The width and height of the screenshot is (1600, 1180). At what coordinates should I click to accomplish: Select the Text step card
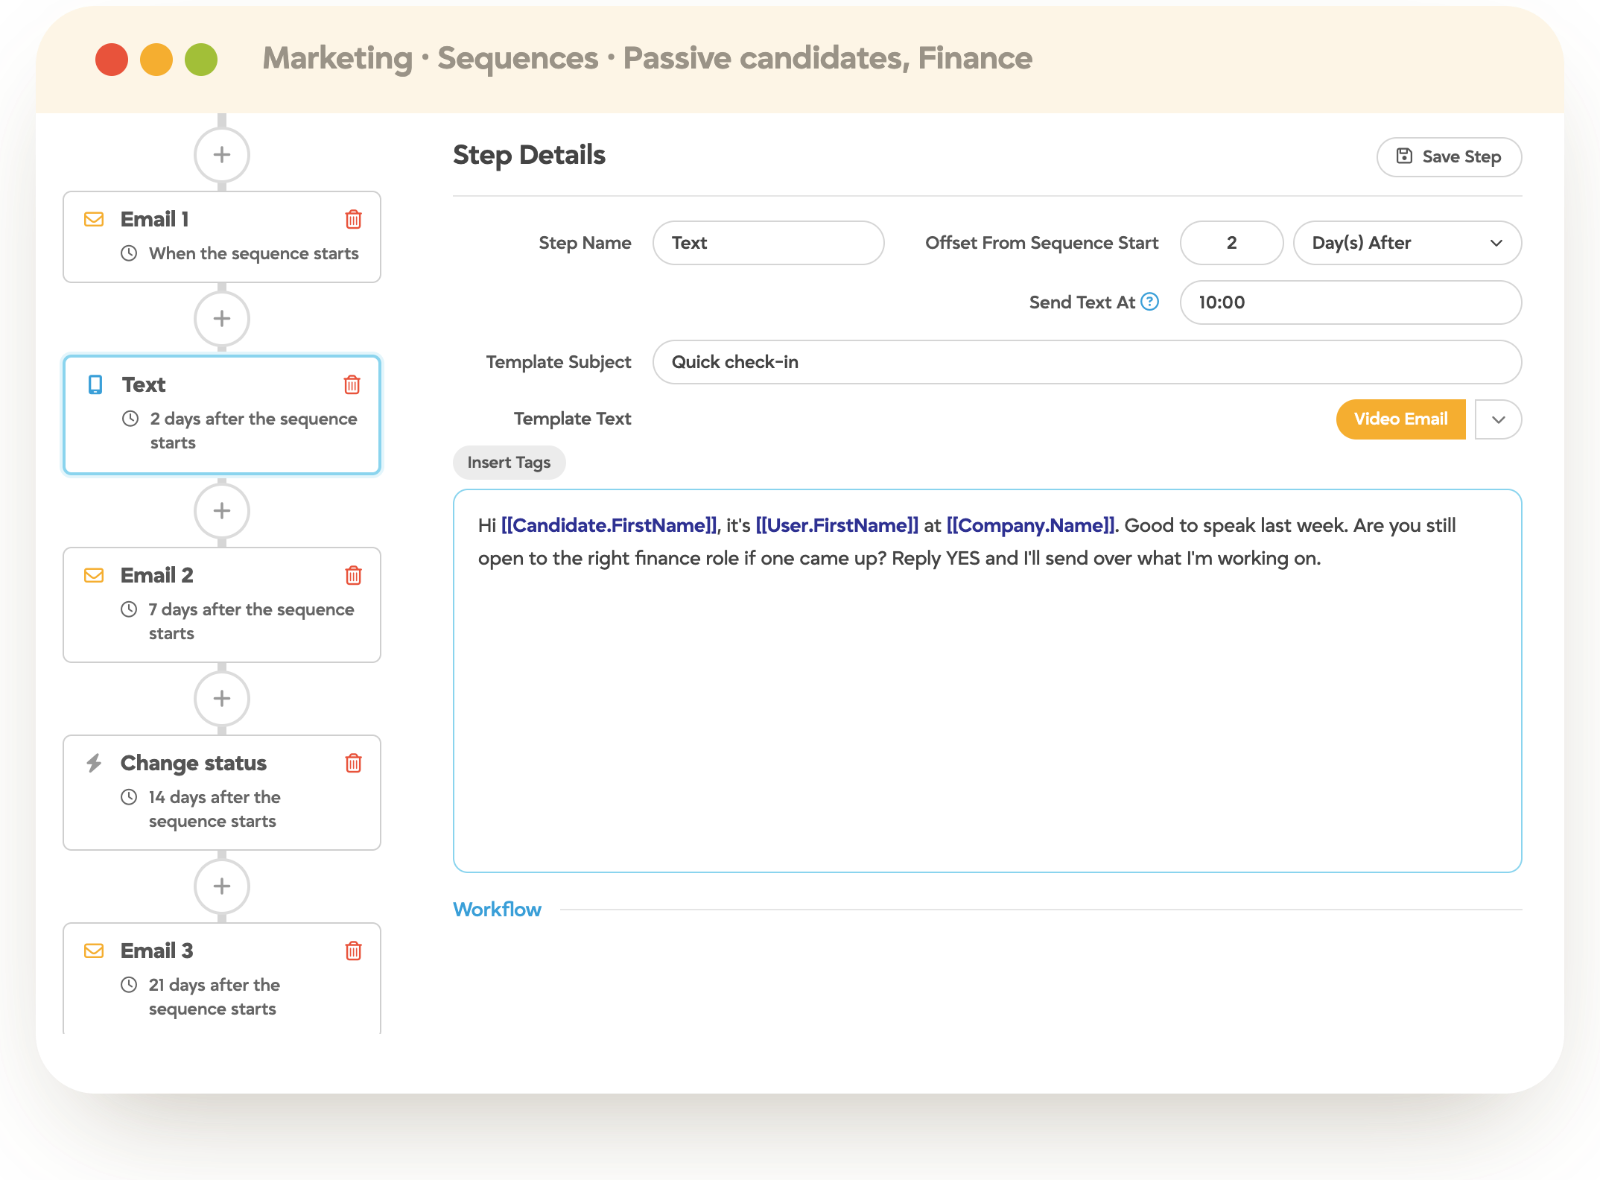(222, 415)
